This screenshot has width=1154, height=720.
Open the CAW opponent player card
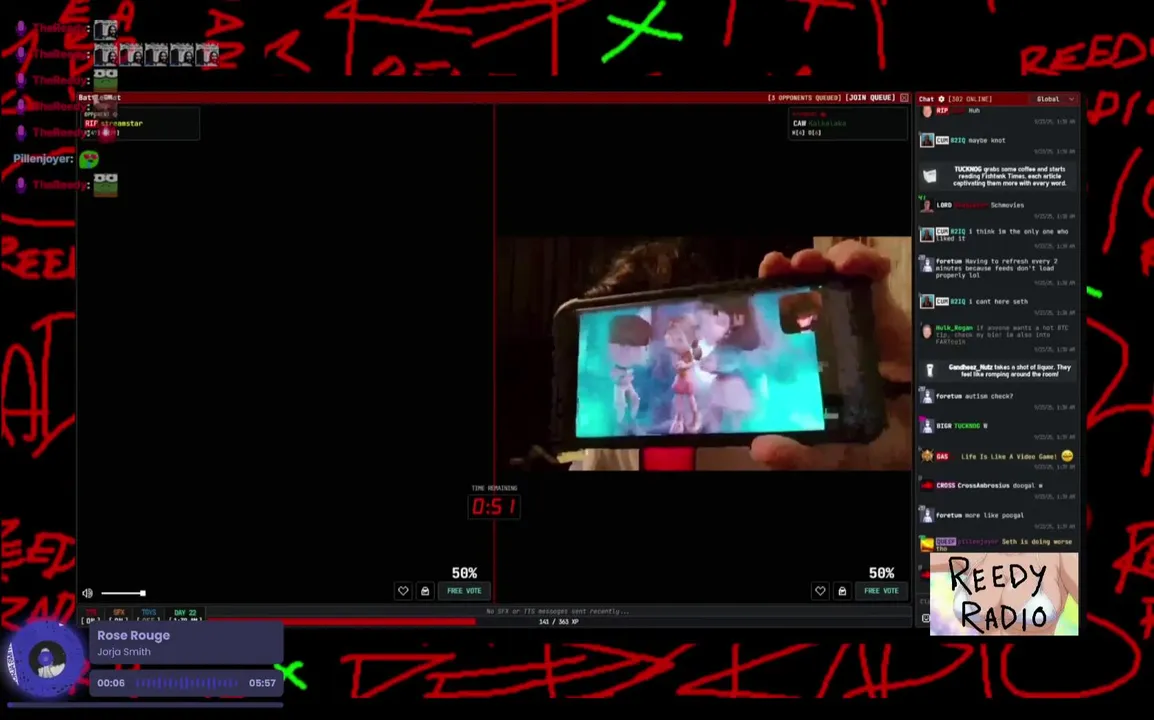tap(847, 124)
